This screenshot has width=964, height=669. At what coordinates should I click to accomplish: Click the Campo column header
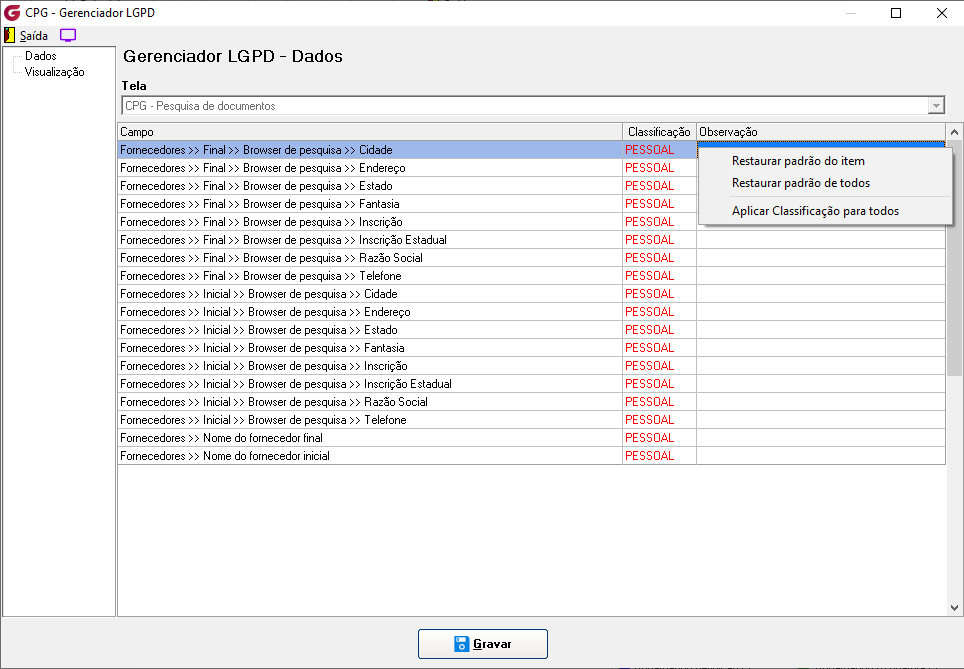pyautogui.click(x=370, y=132)
